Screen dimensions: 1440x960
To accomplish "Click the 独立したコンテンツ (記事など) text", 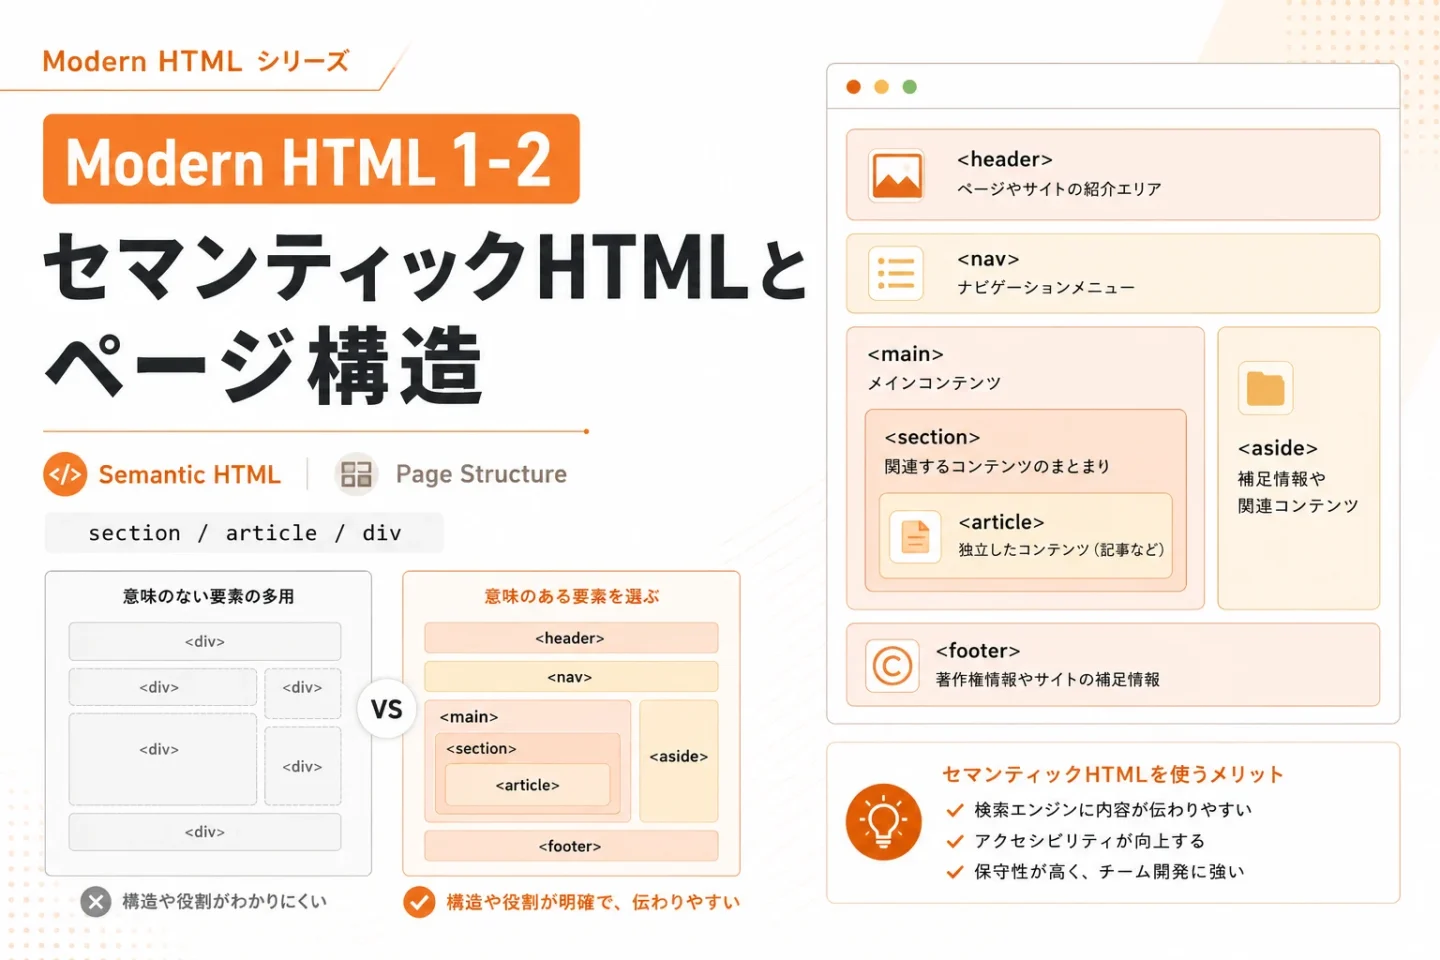I will tap(1061, 550).
